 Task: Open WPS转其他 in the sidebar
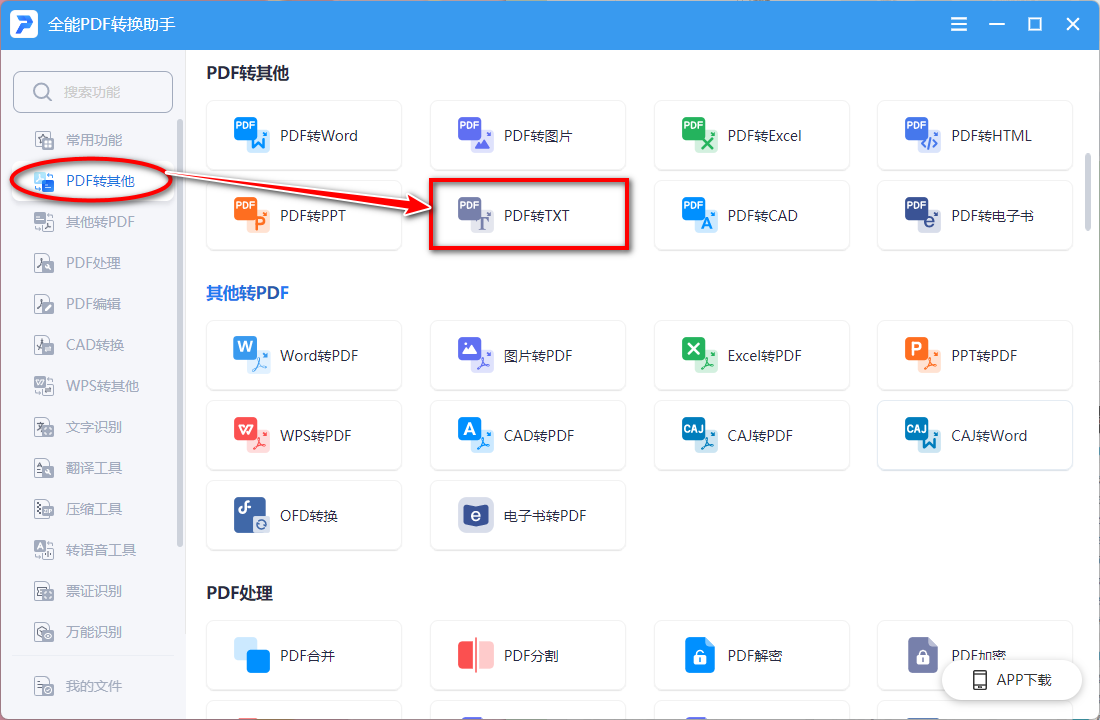93,386
